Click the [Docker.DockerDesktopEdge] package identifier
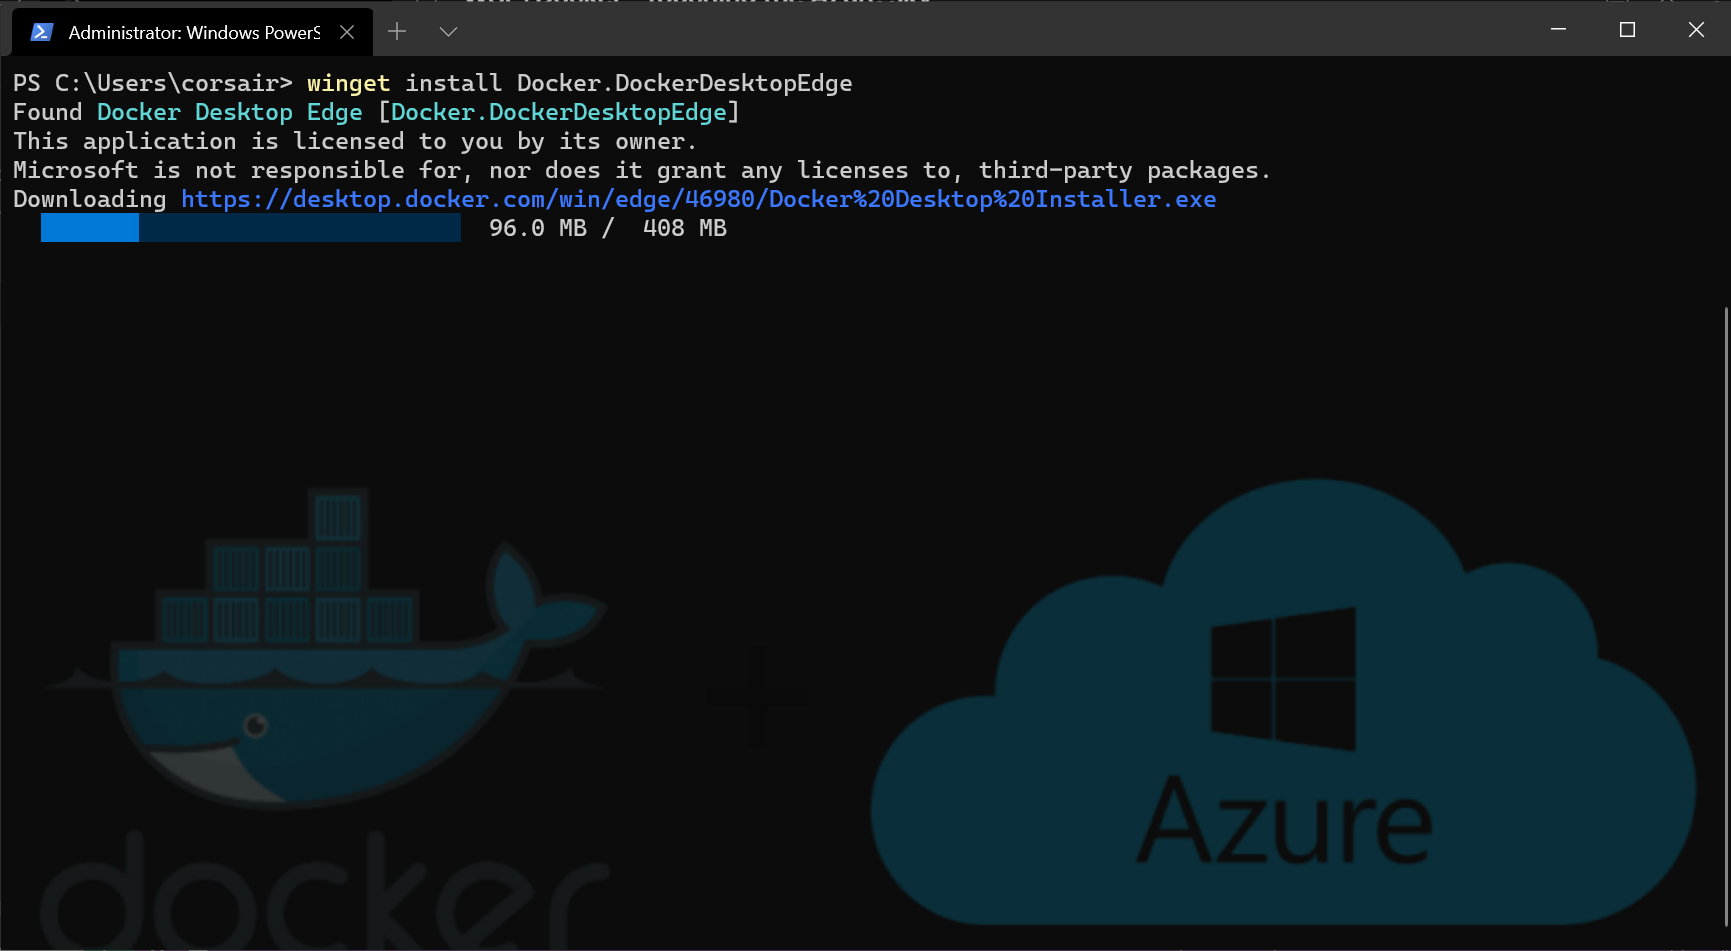 point(559,112)
